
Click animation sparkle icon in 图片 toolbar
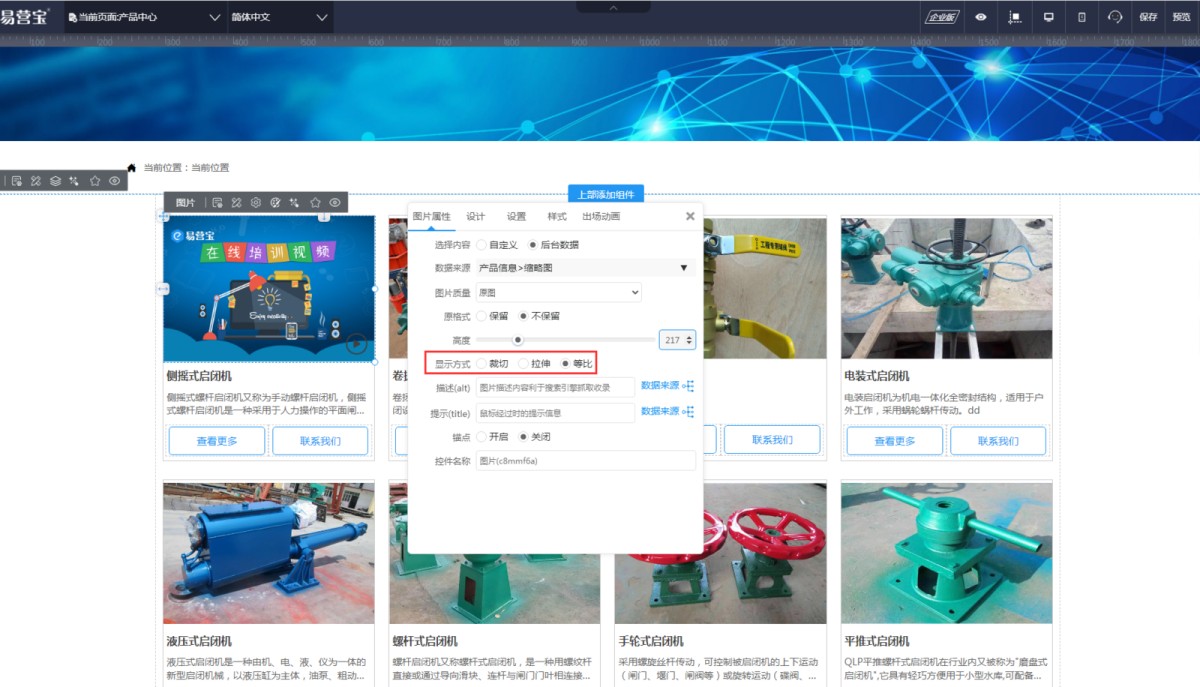point(295,203)
